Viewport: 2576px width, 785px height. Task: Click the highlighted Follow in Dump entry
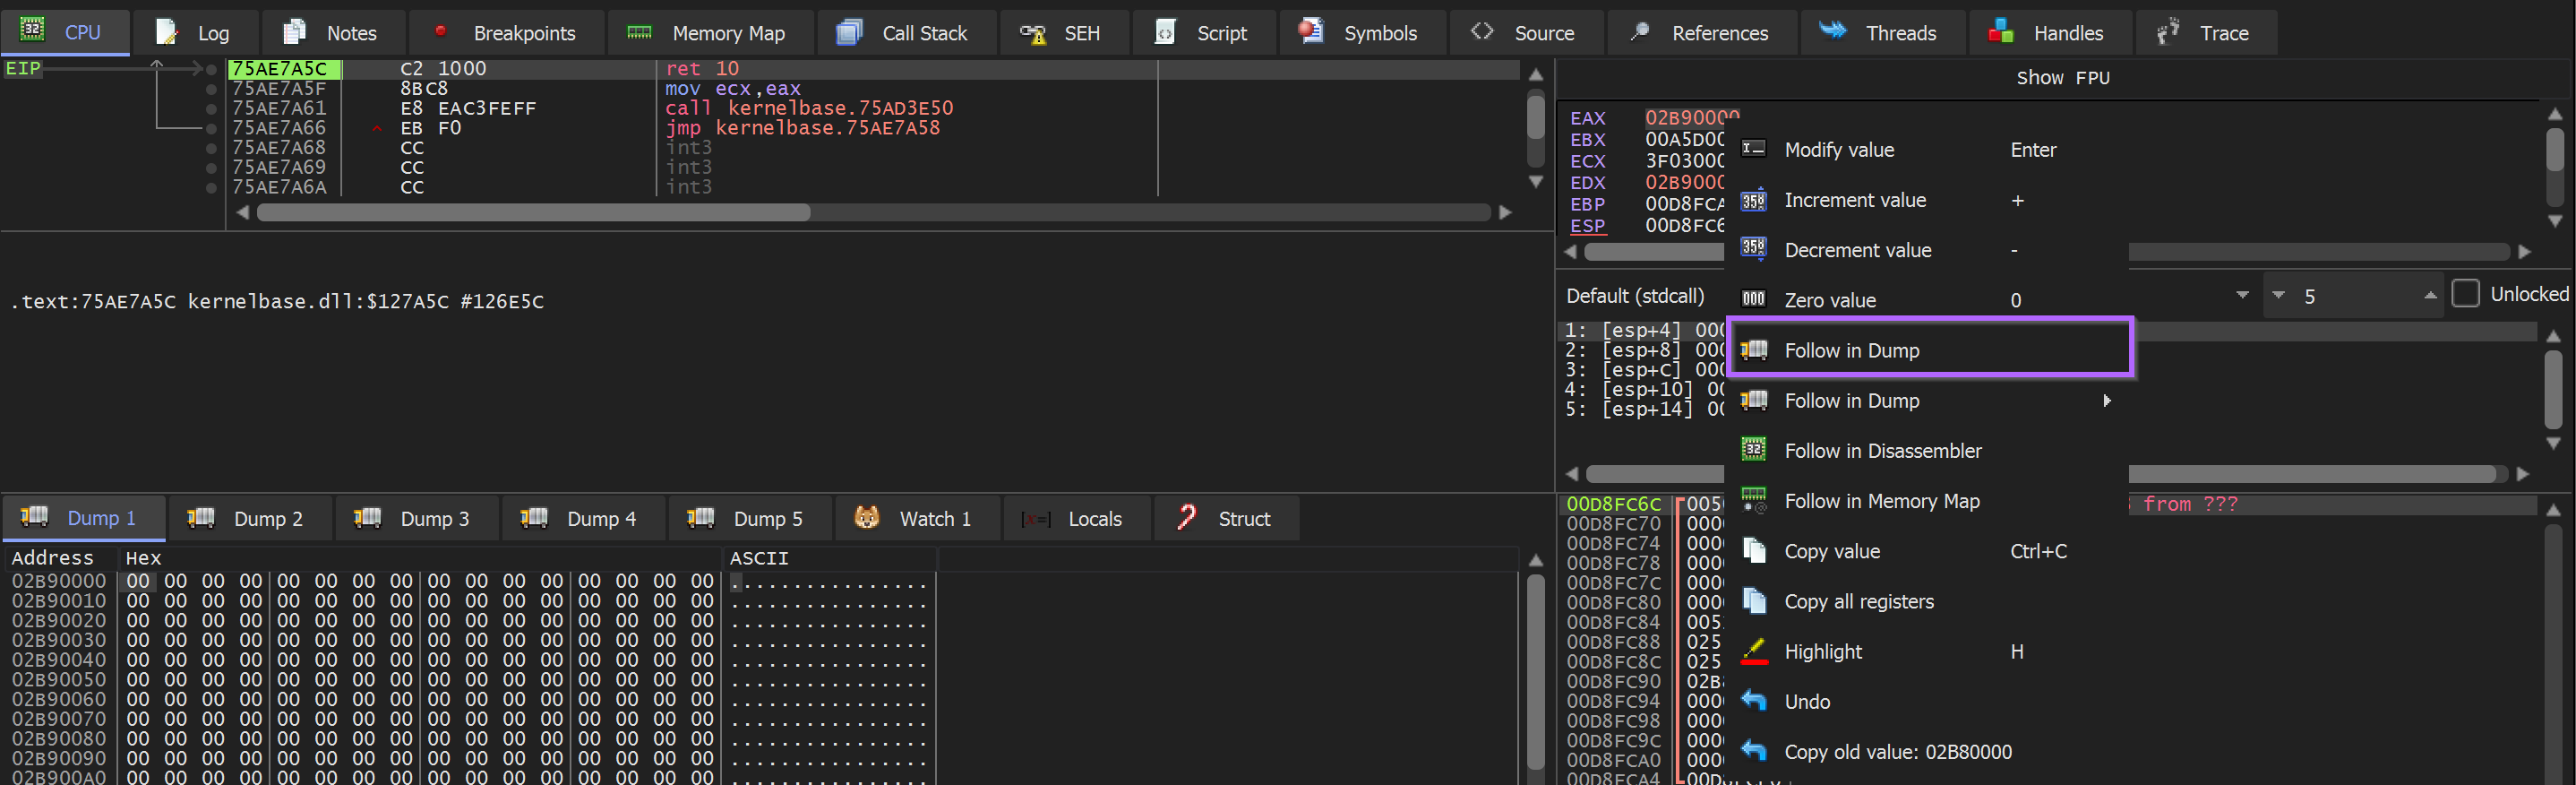(1931, 348)
